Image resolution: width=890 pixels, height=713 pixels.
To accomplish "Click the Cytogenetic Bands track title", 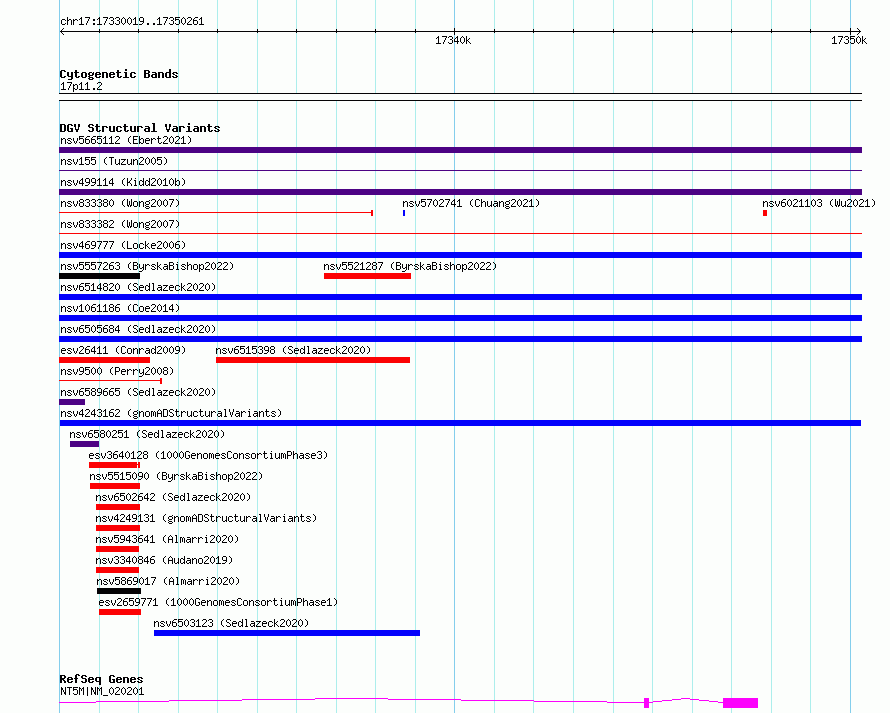I will click(x=119, y=74).
